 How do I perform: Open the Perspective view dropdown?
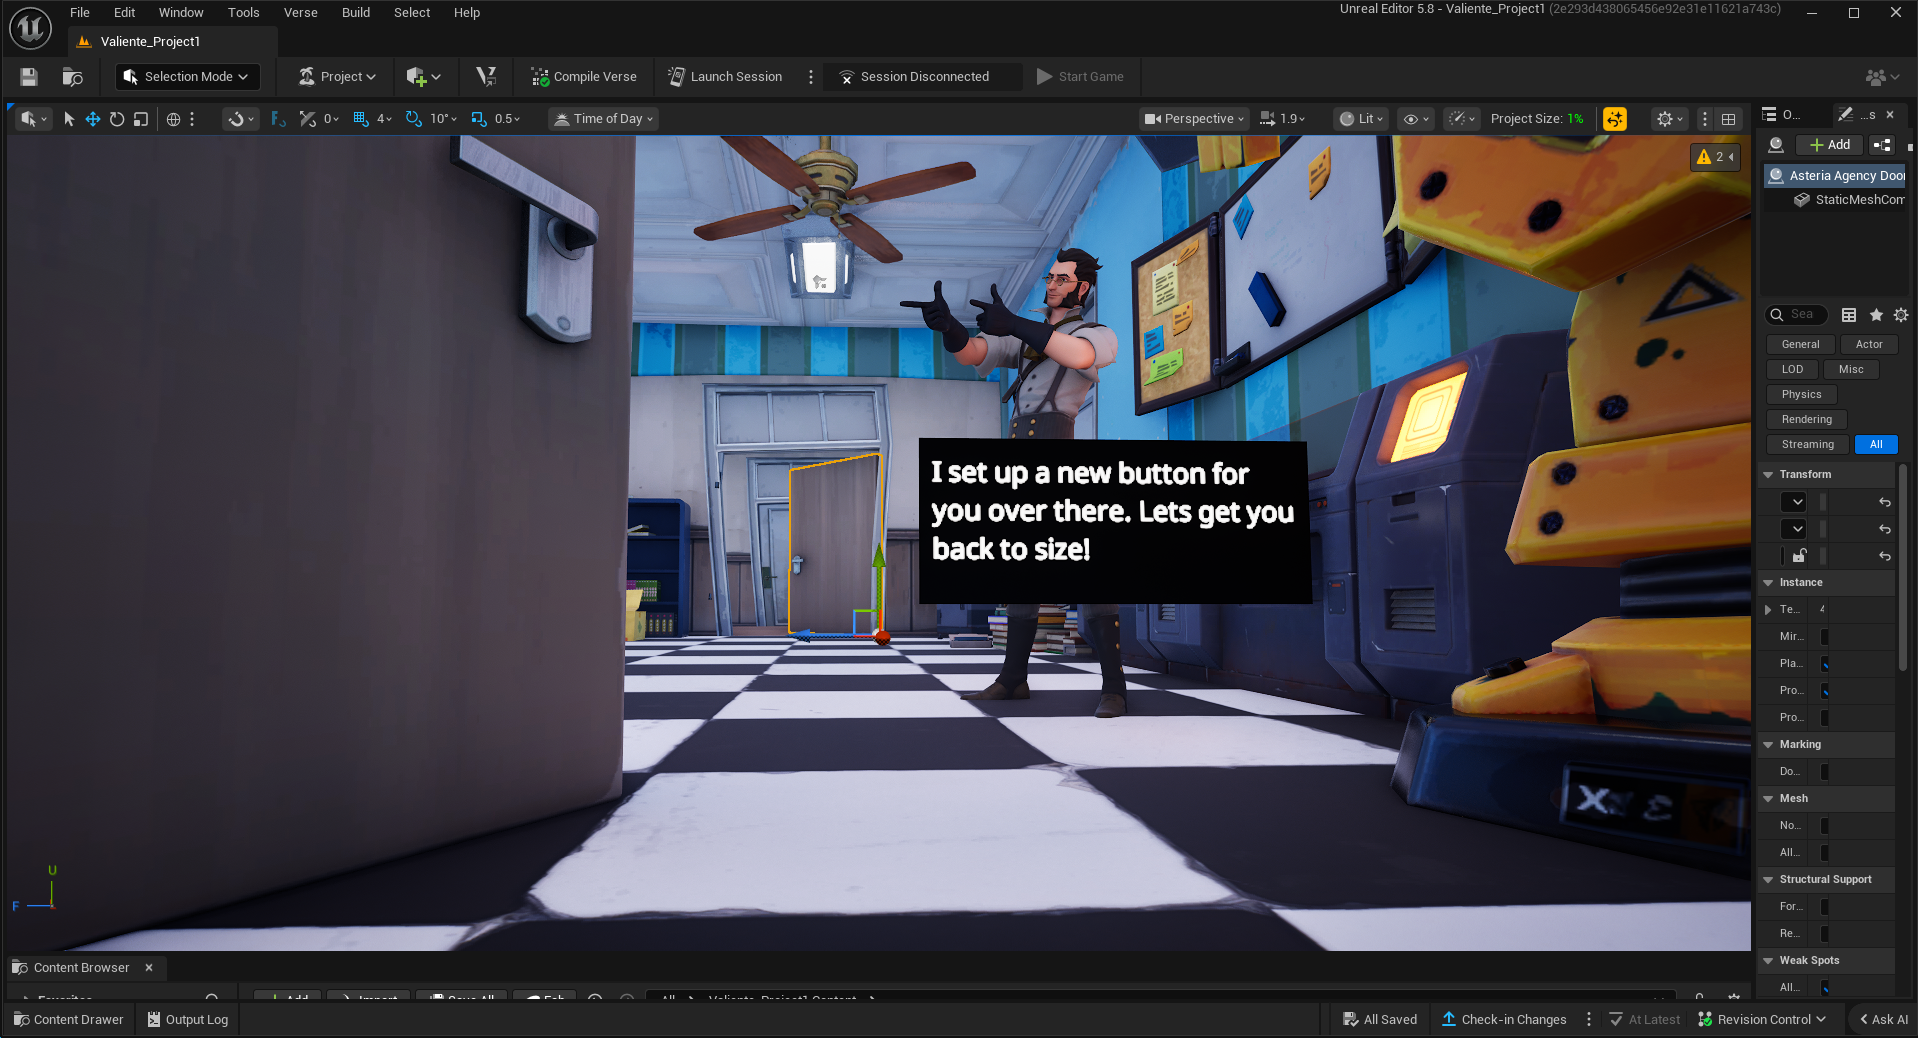pyautogui.click(x=1195, y=119)
